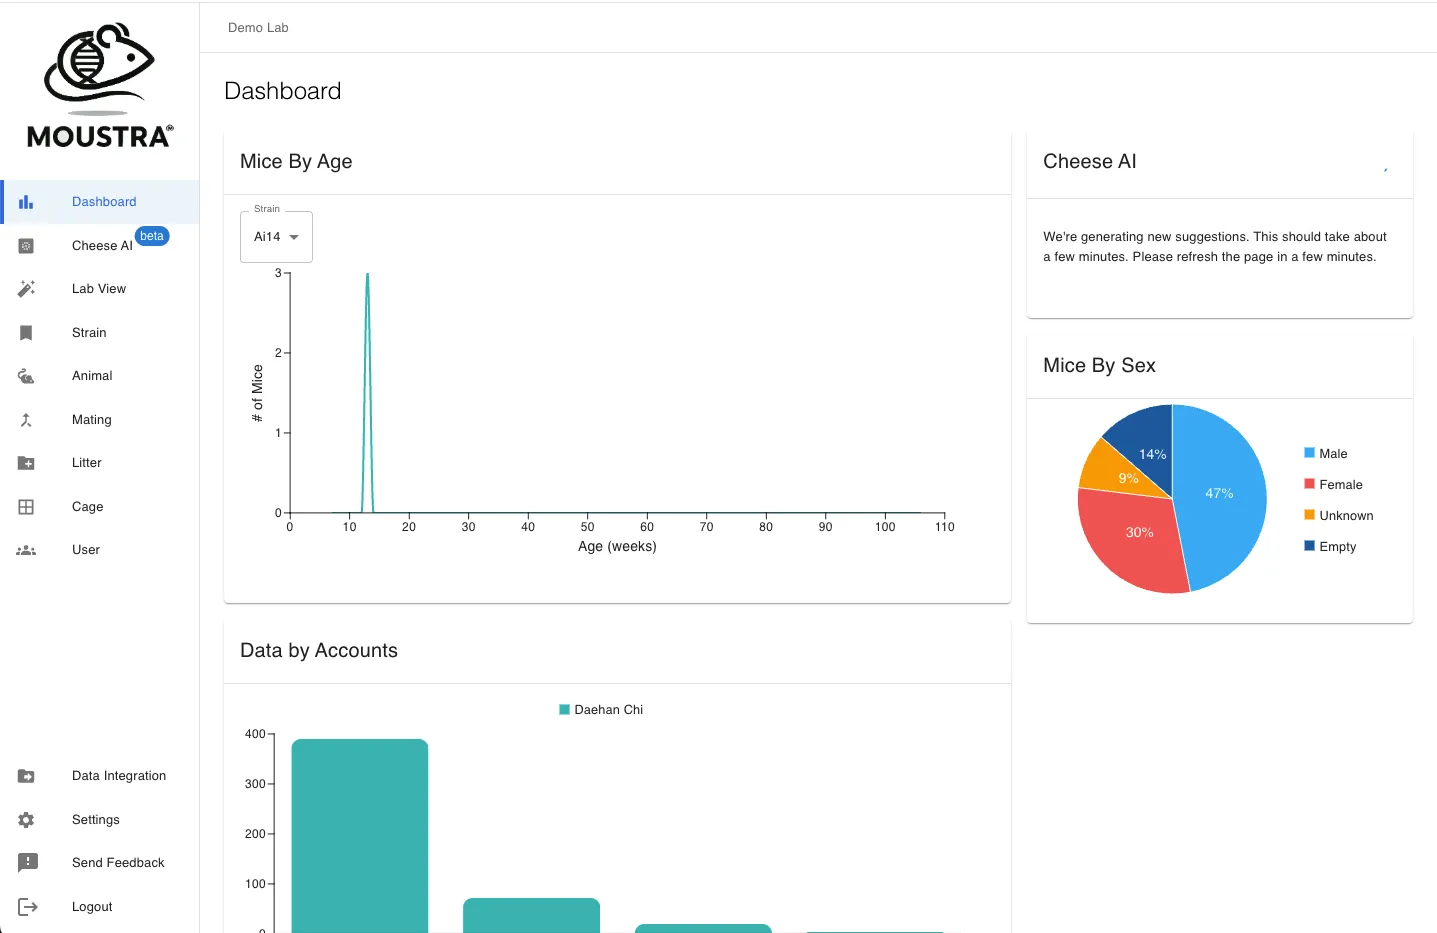Viewport: 1437px width, 933px height.
Task: Click the User group icon
Action: coord(26,549)
